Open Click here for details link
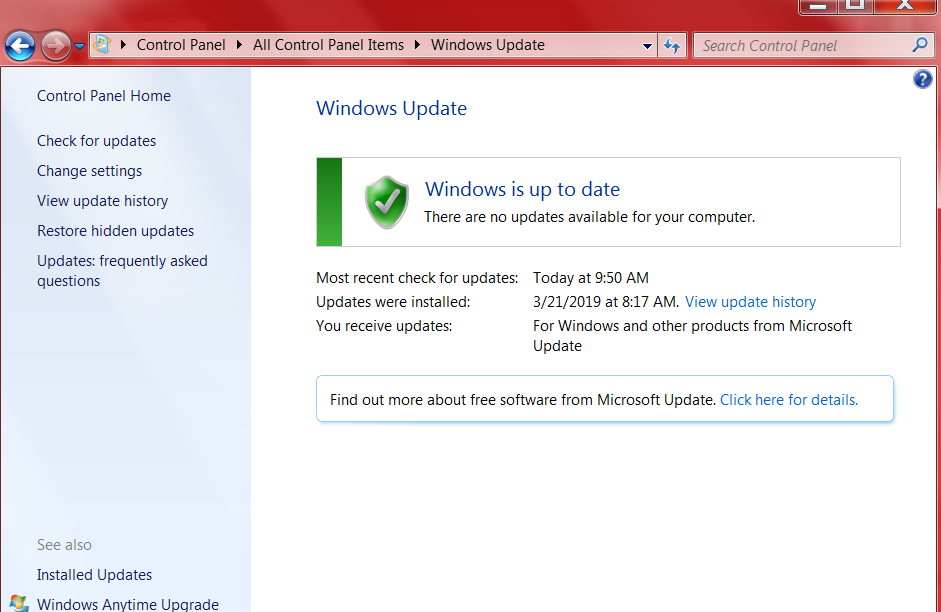This screenshot has height=612, width=941. pyautogui.click(x=789, y=400)
